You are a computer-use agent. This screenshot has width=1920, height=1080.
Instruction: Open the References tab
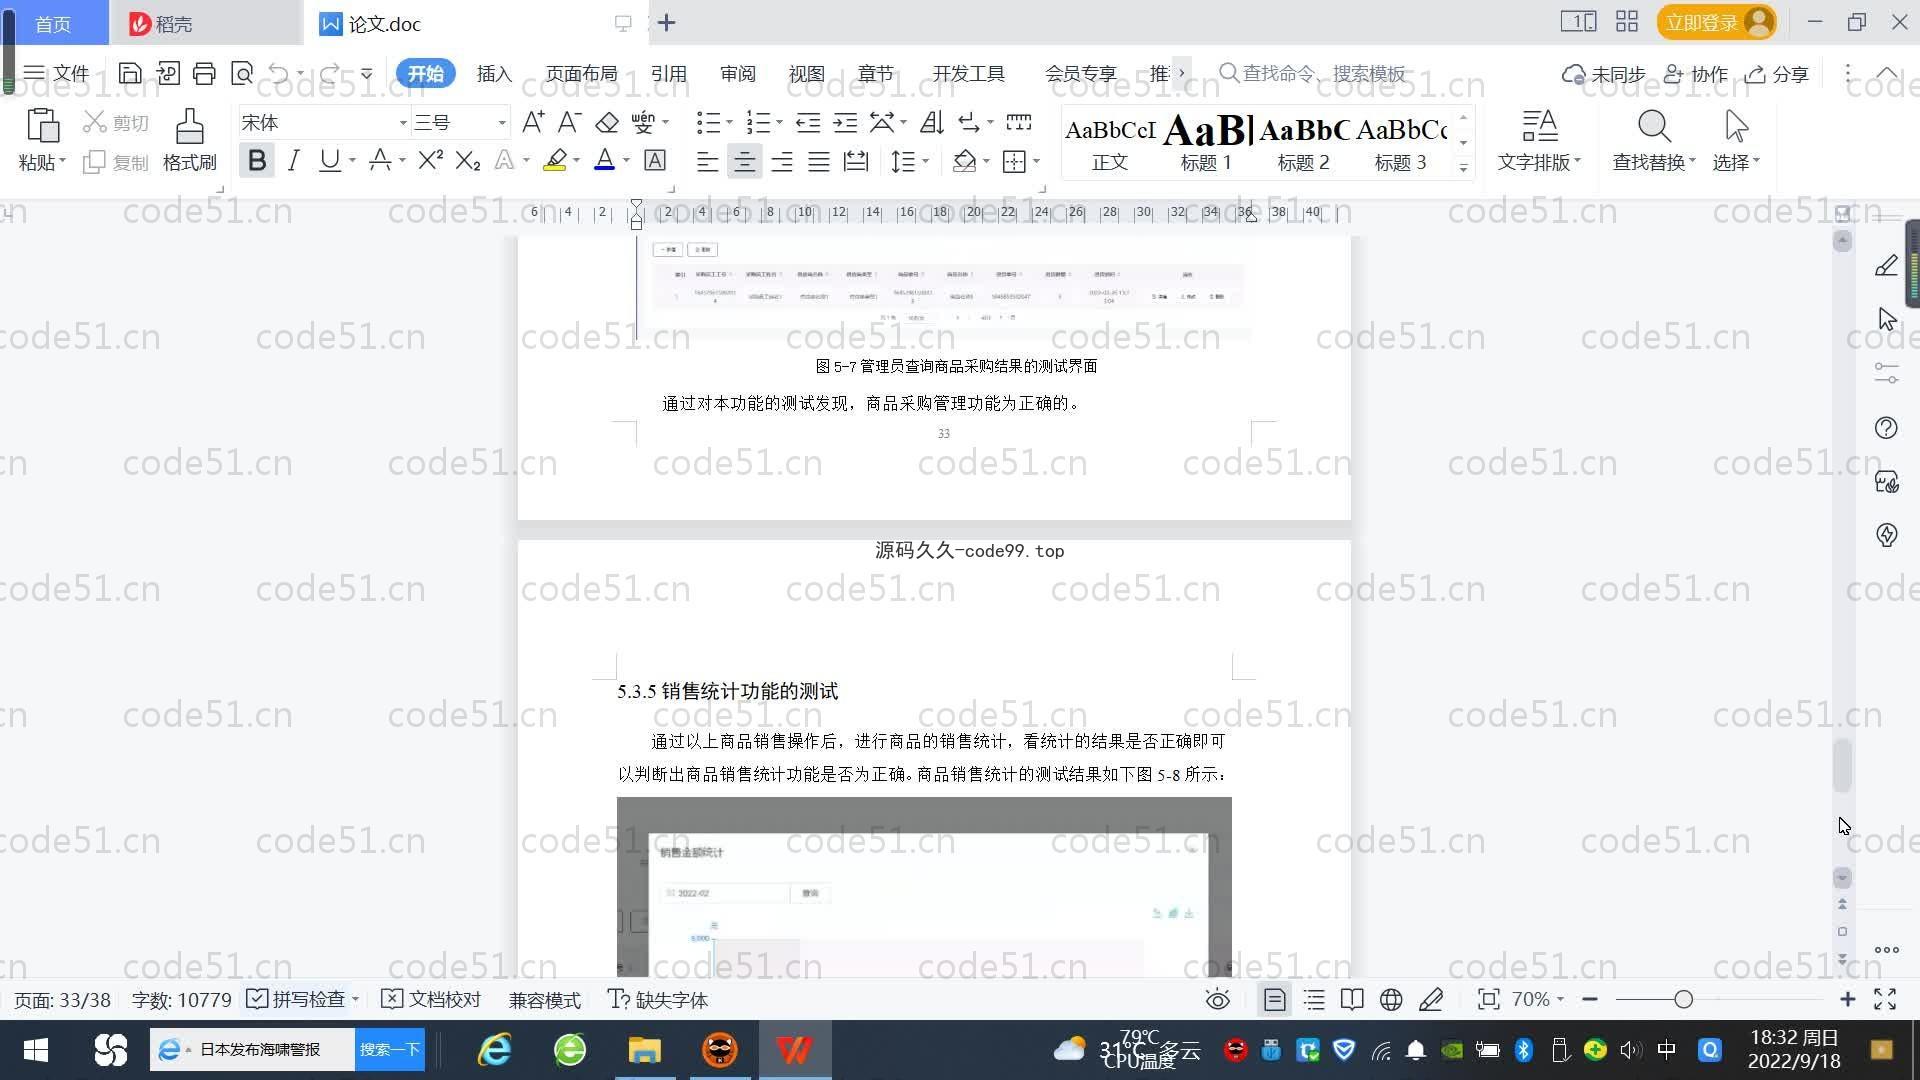668,73
